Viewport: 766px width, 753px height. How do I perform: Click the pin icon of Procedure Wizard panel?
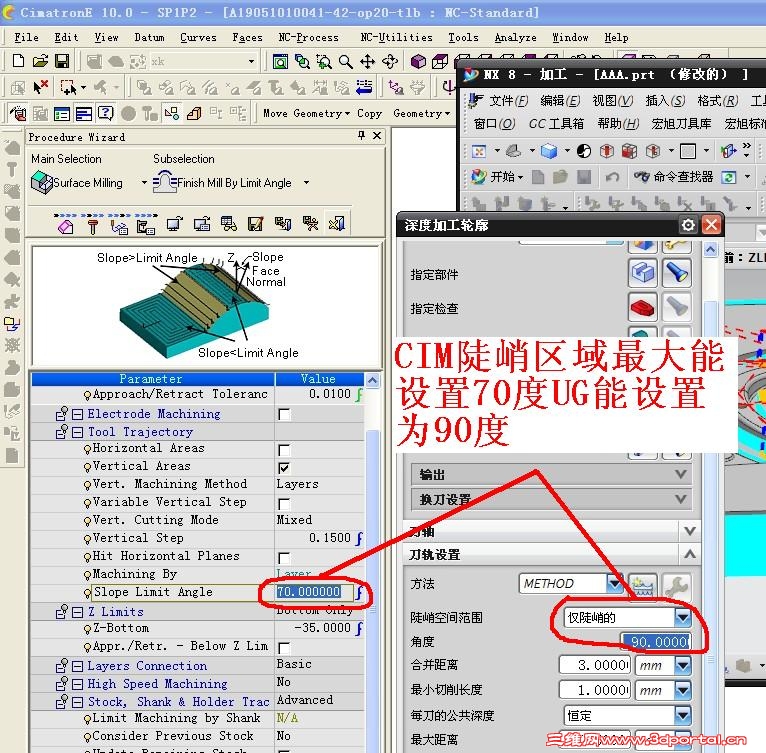point(362,135)
